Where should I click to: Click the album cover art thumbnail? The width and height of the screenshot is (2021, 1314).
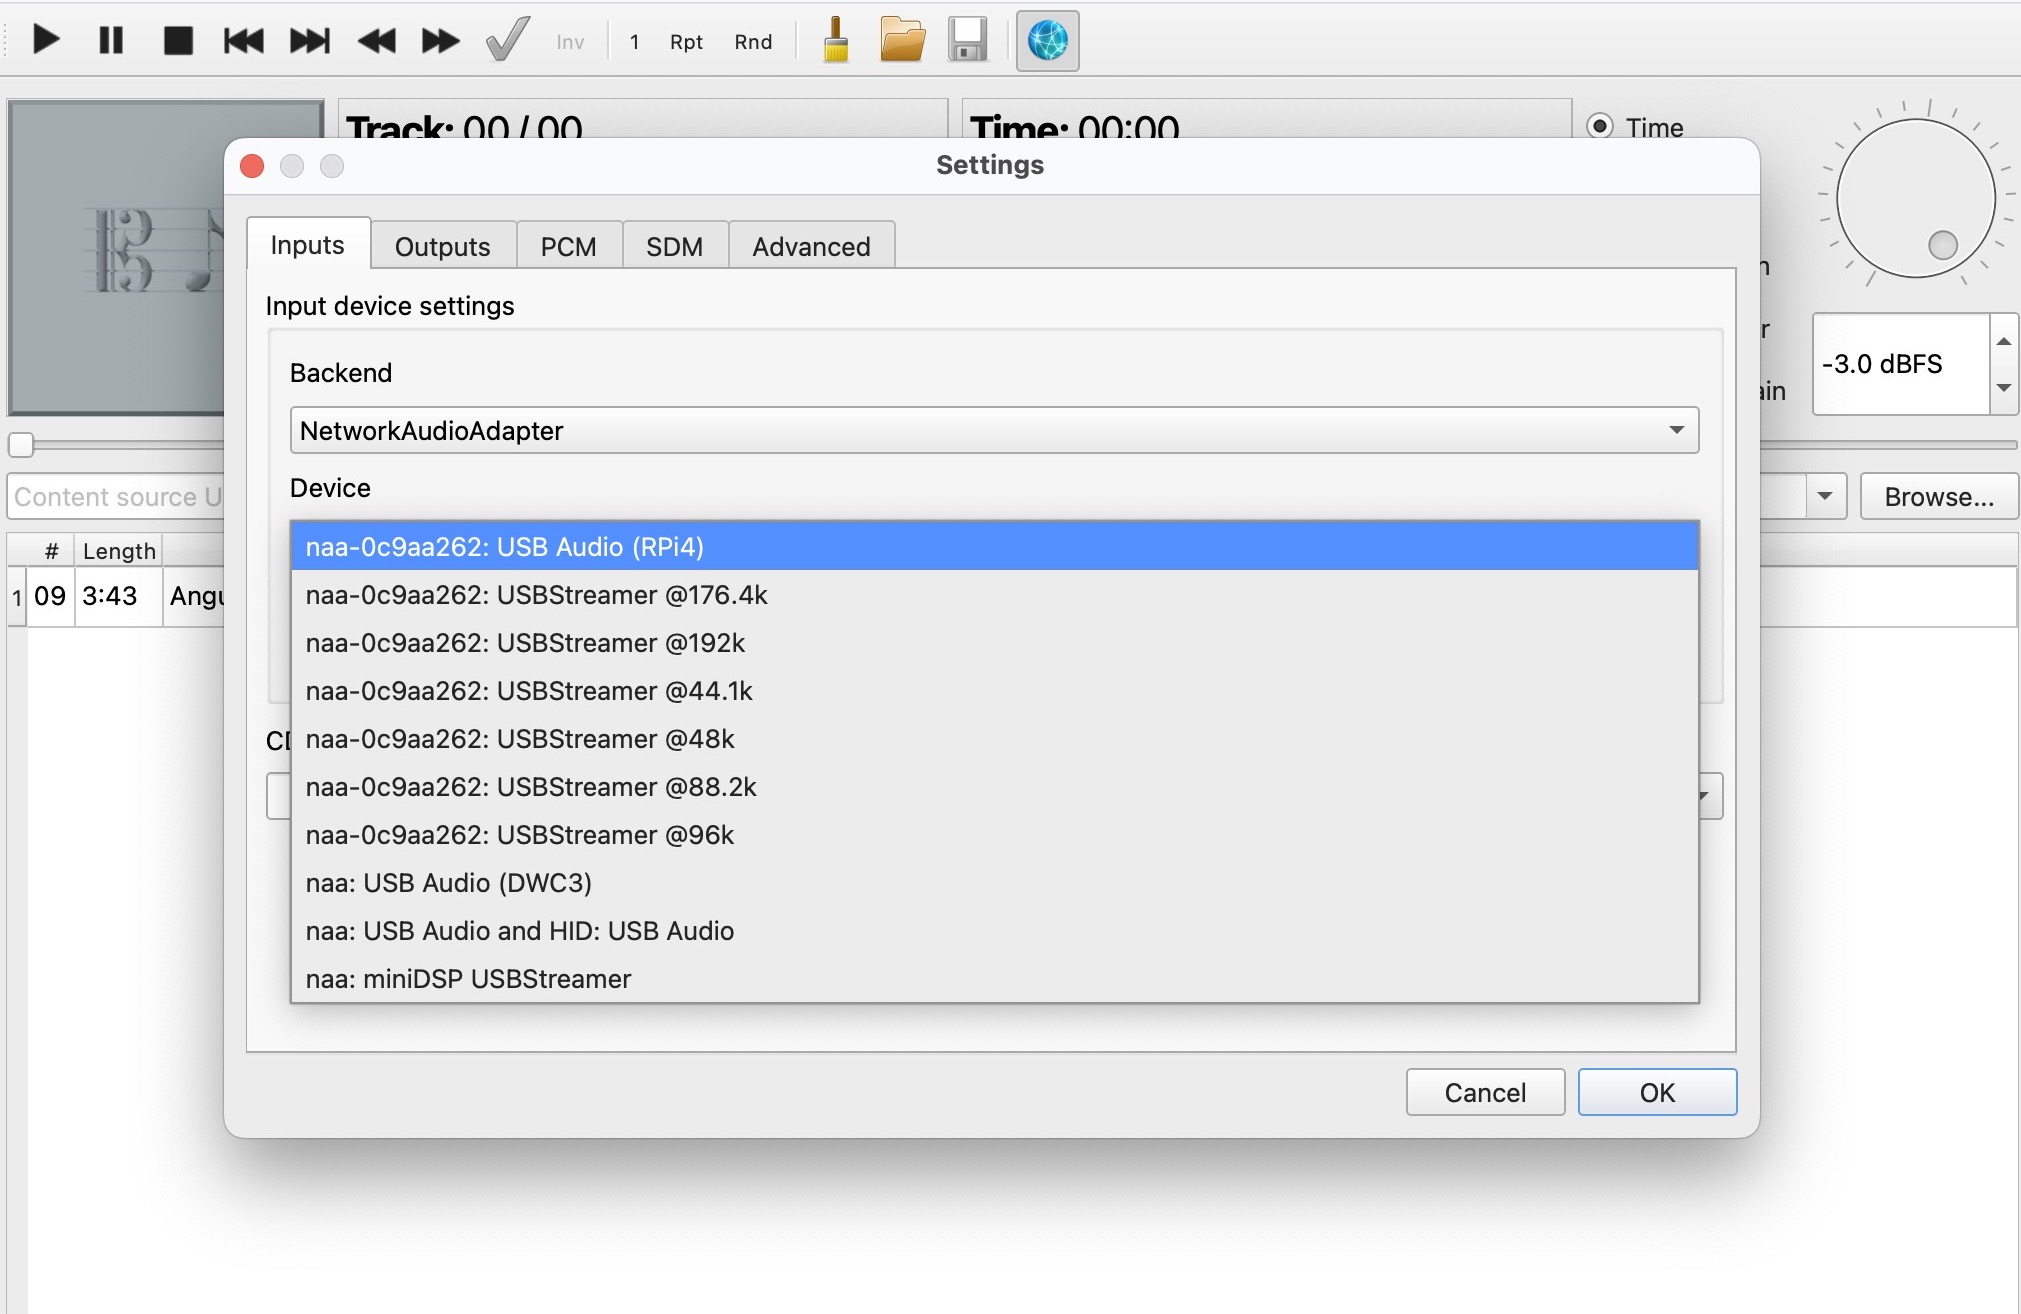(116, 257)
